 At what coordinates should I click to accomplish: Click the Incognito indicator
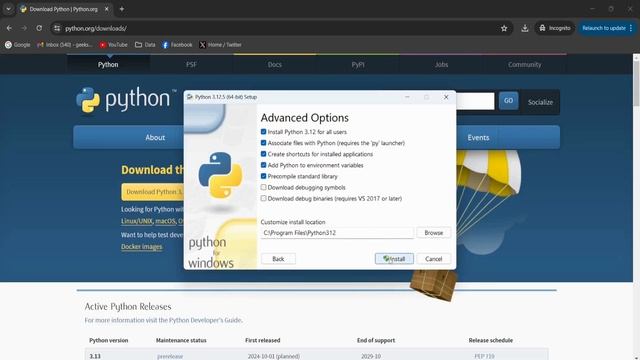point(555,28)
